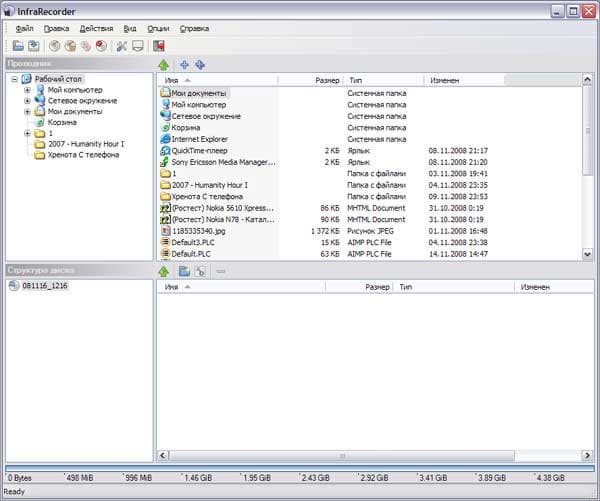This screenshot has width=600, height=501.
Task: Click the Remove minus icon in disc layout toolbar
Action: (221, 271)
